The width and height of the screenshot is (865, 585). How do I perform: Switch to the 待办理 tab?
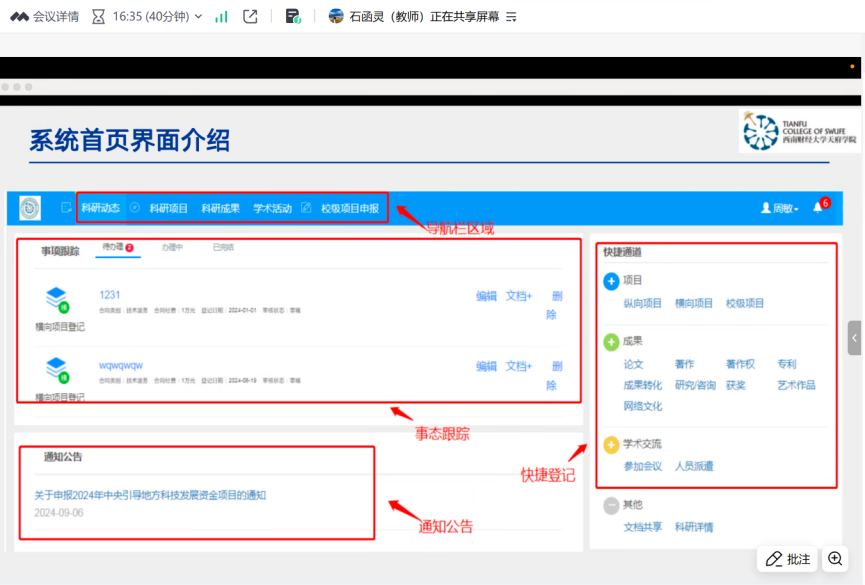tap(112, 247)
